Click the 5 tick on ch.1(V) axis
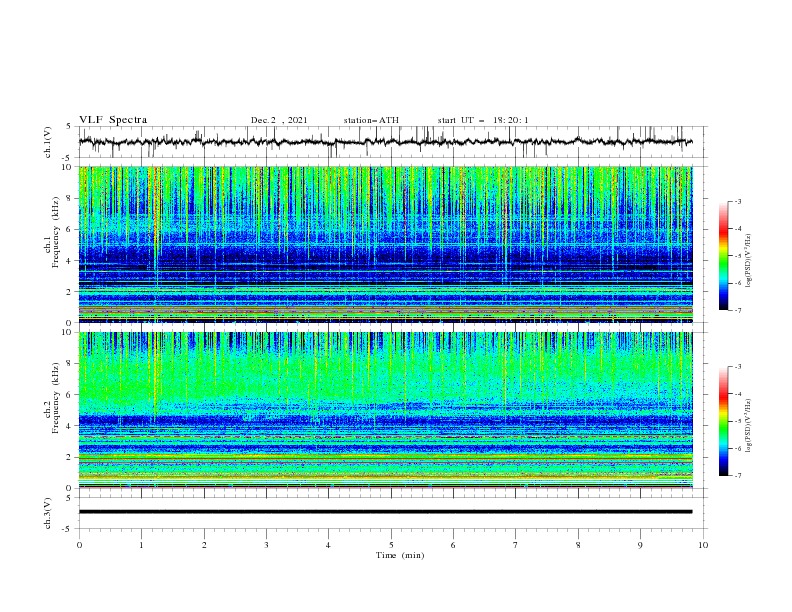 point(69,127)
